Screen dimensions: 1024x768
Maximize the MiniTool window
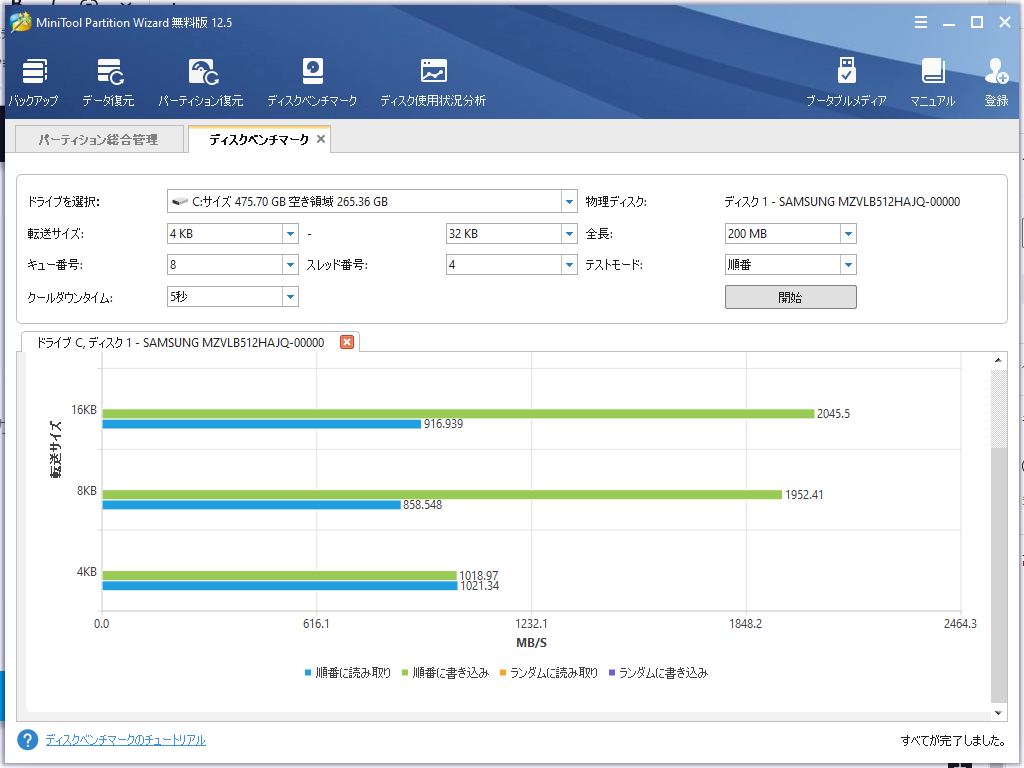tap(977, 22)
